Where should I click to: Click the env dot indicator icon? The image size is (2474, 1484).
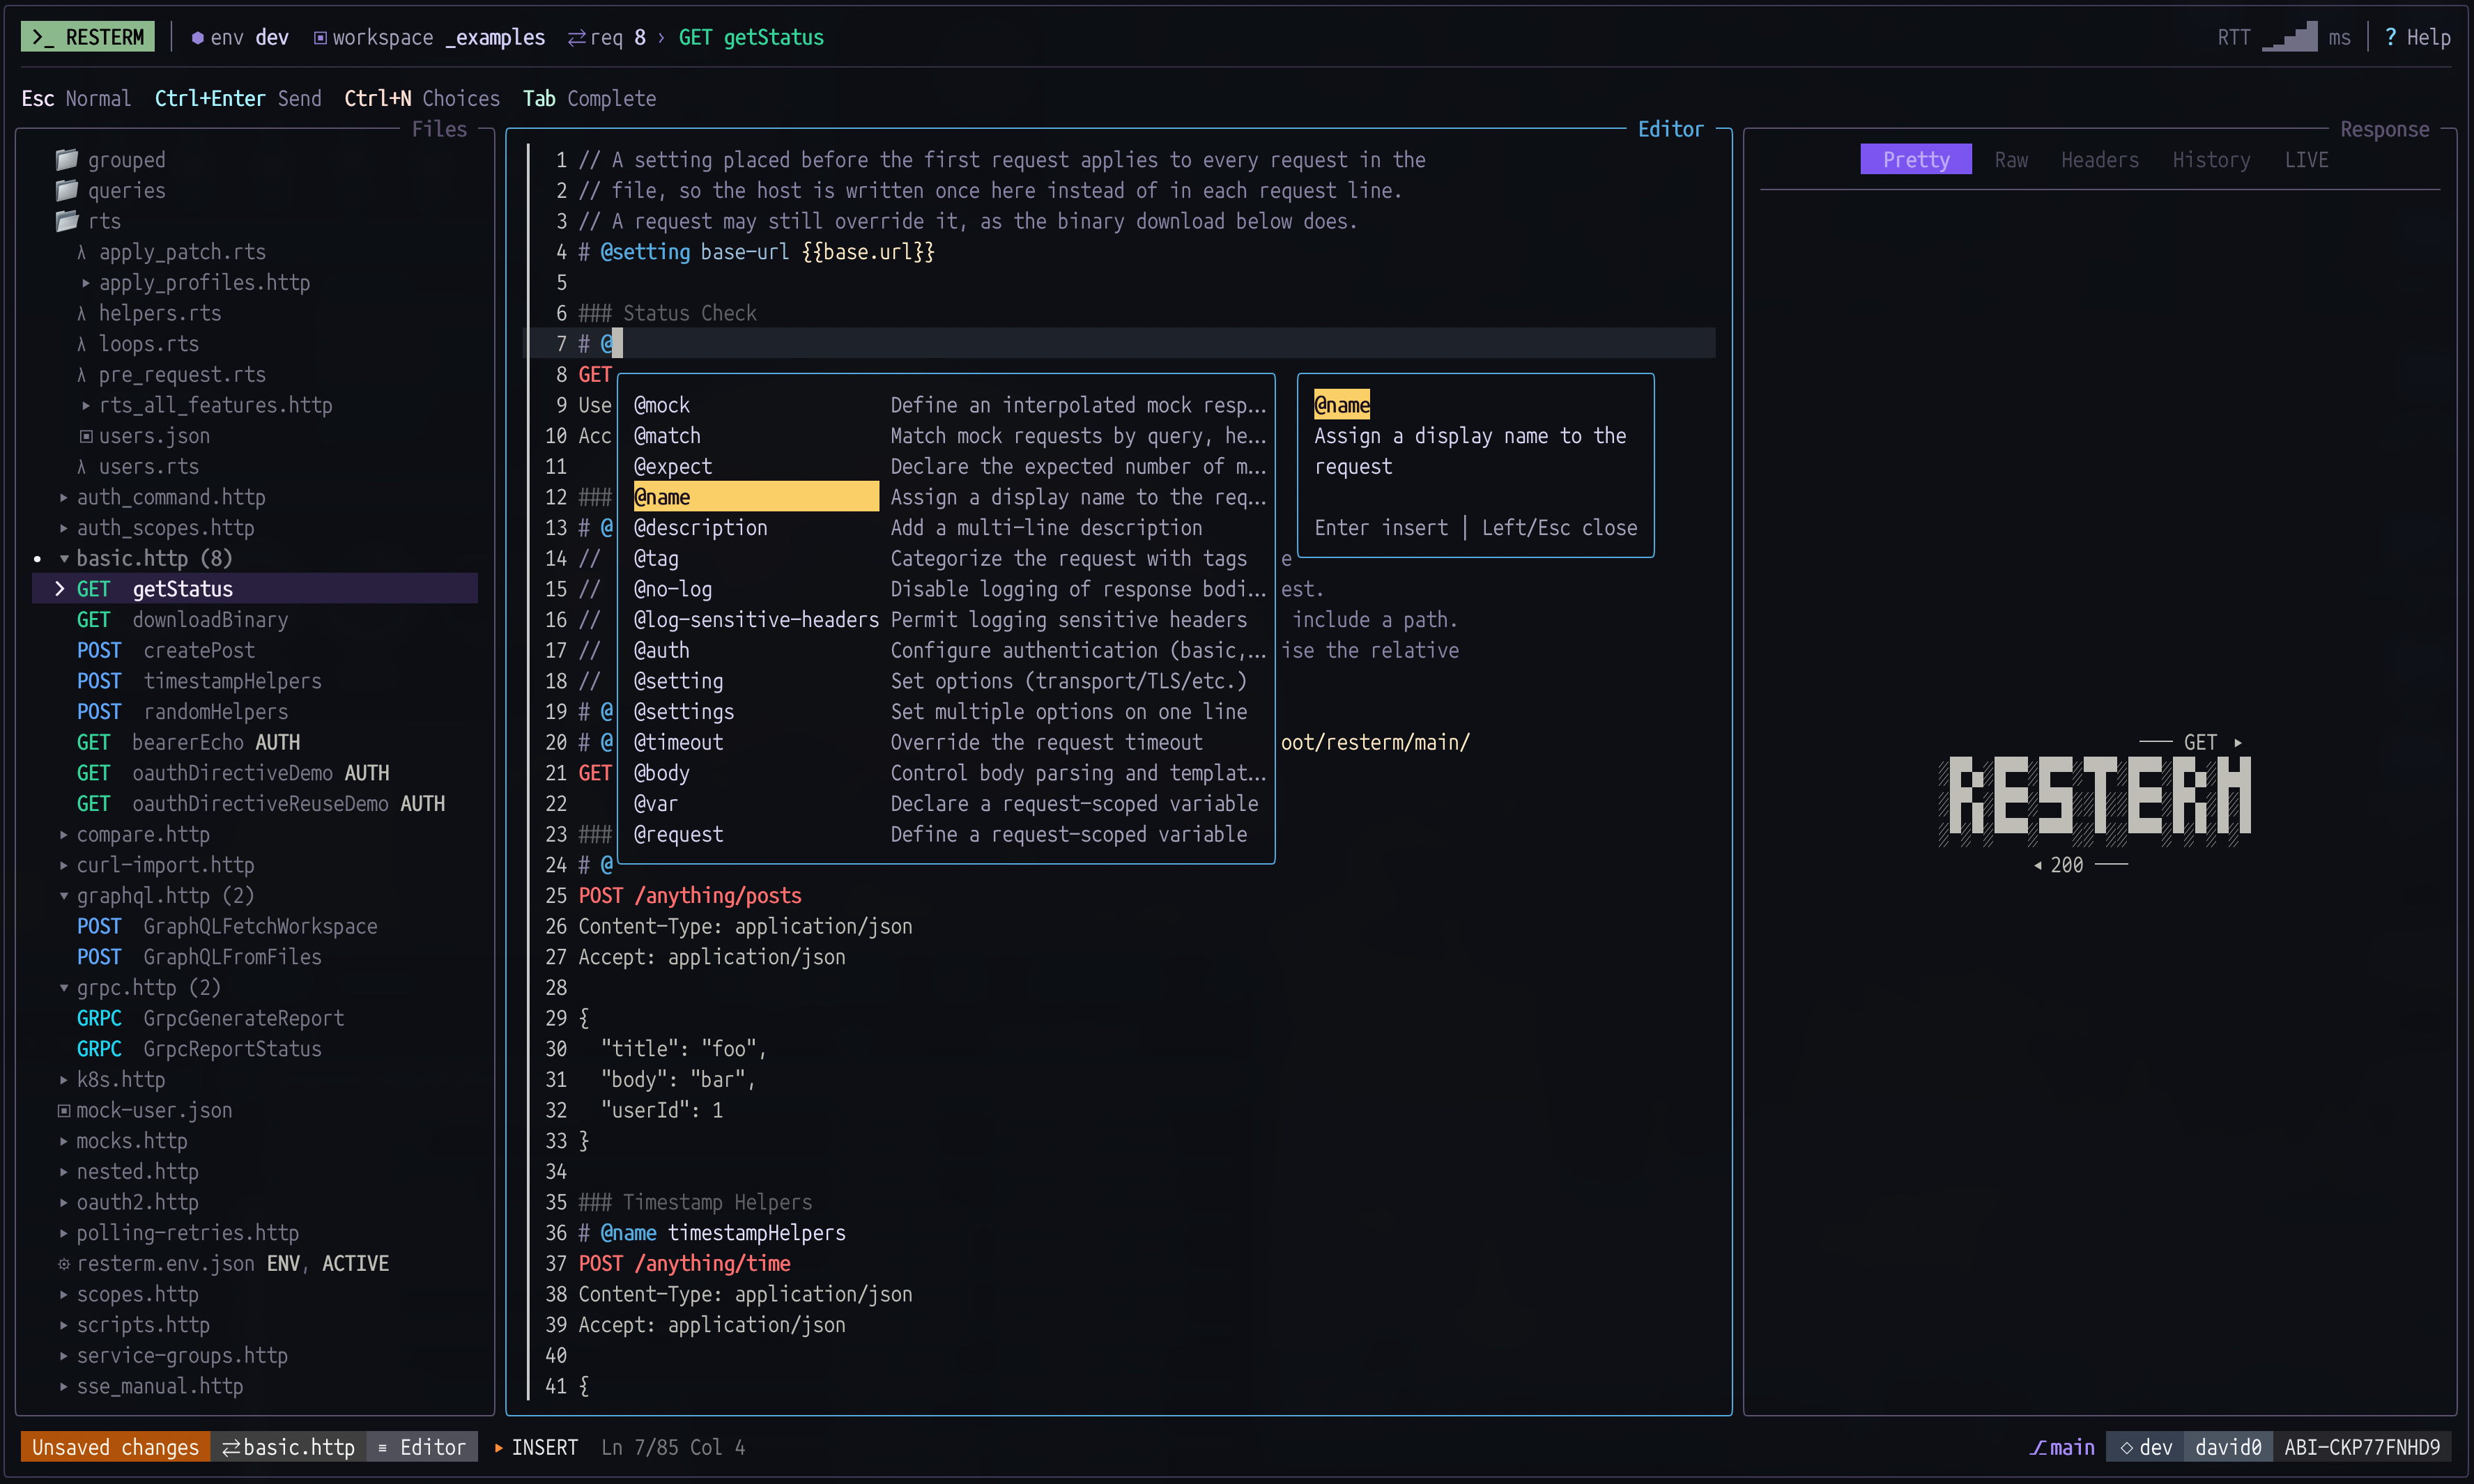tap(197, 38)
